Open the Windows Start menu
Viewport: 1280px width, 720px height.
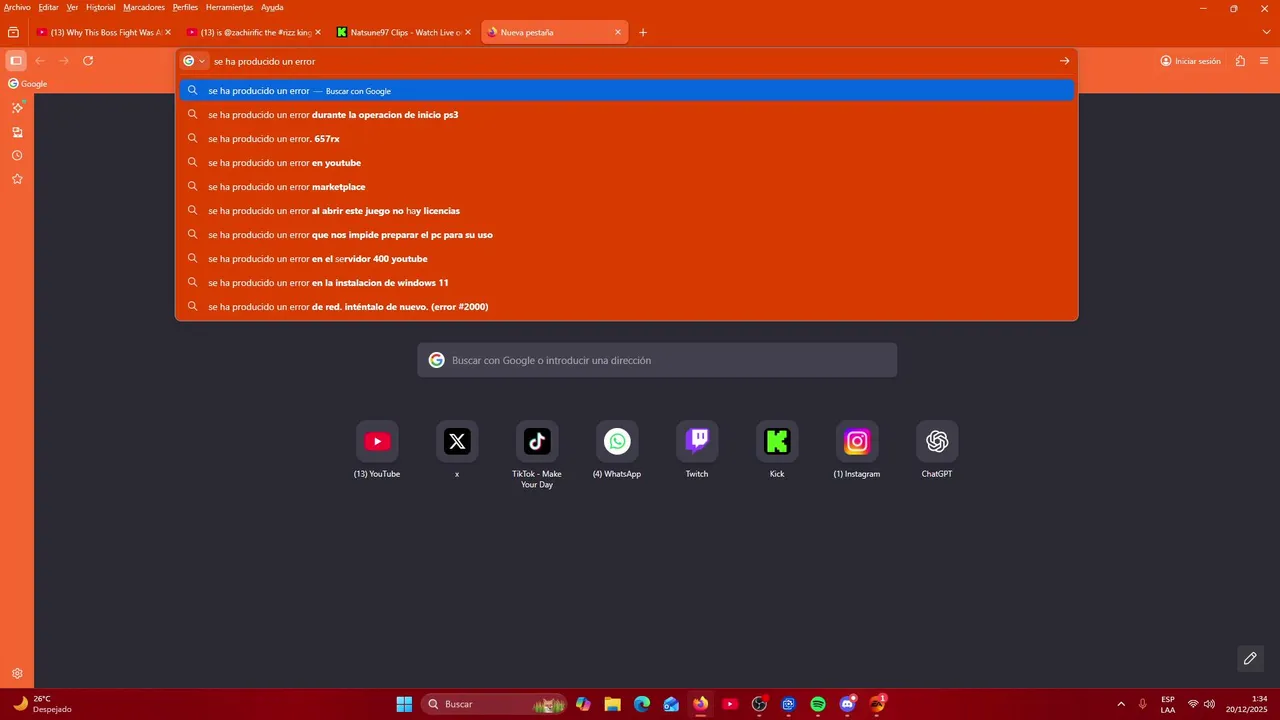tap(404, 704)
